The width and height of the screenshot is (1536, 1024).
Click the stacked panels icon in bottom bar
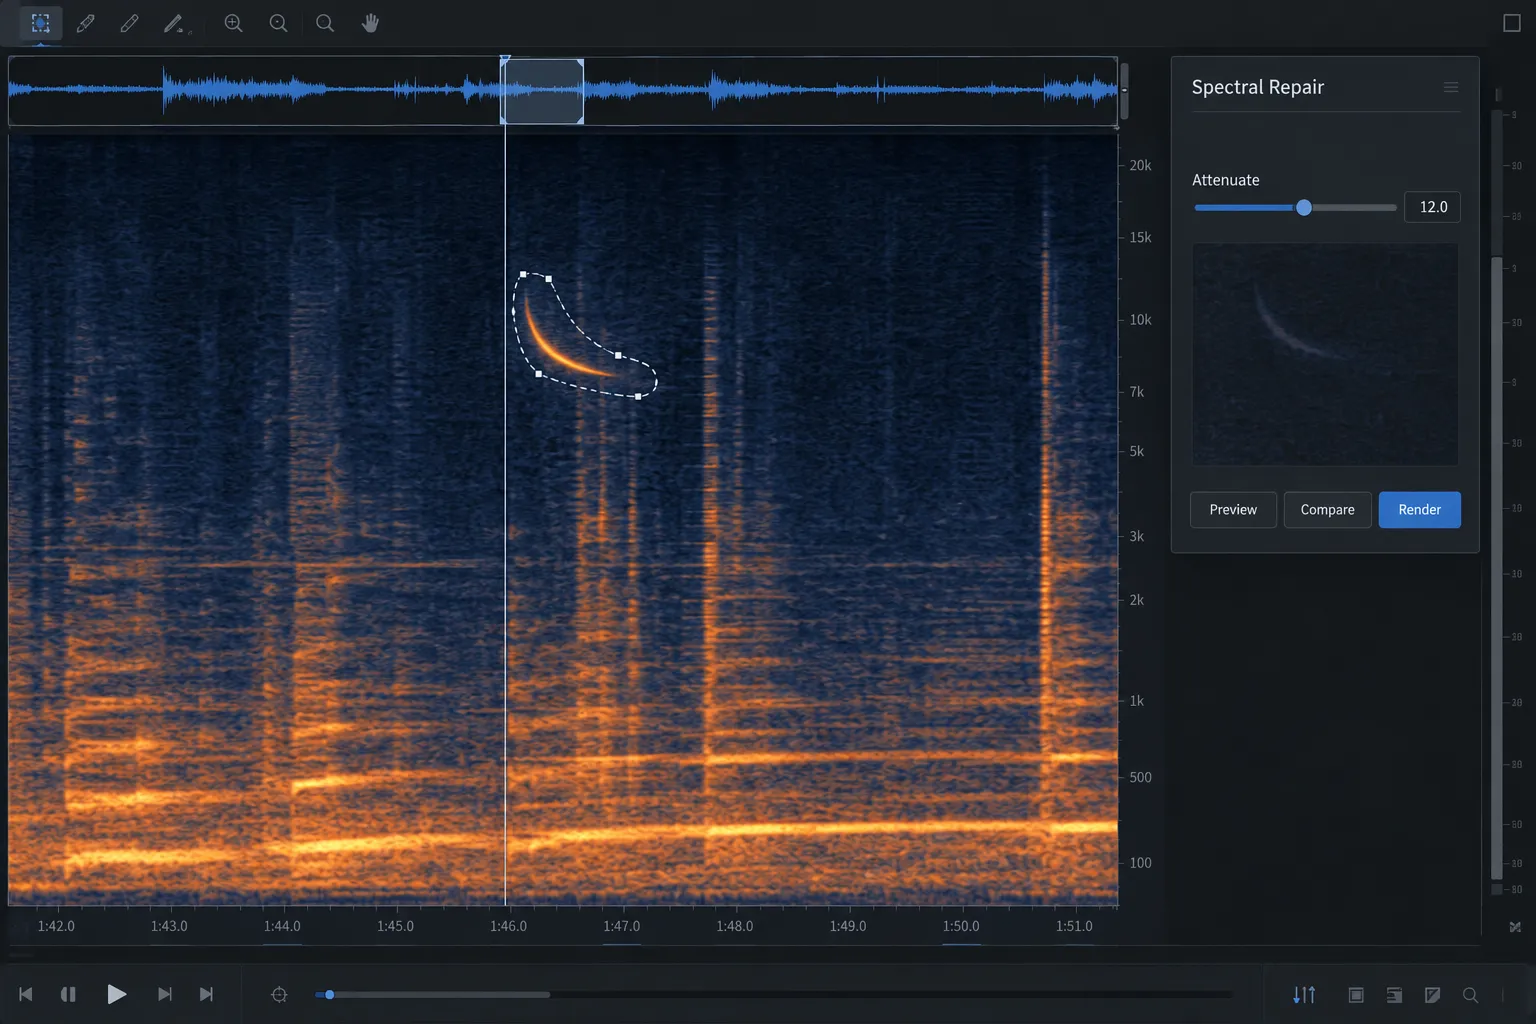[1394, 995]
